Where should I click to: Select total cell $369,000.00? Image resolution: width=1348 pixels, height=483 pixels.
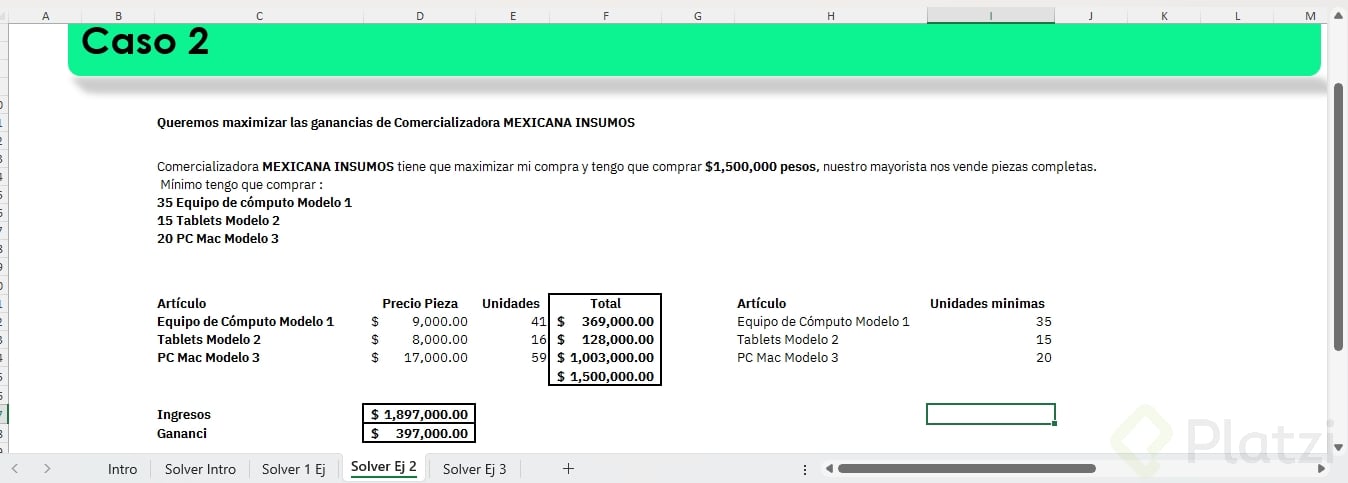[x=605, y=321]
